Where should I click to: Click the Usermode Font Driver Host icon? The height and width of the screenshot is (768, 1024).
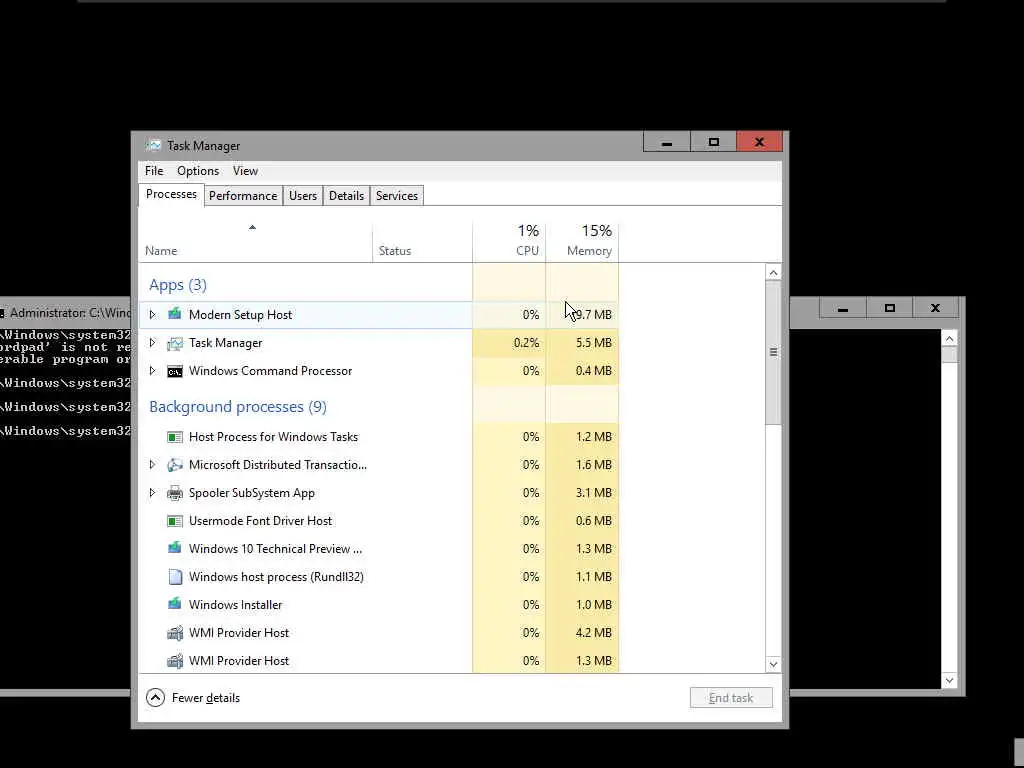174,521
